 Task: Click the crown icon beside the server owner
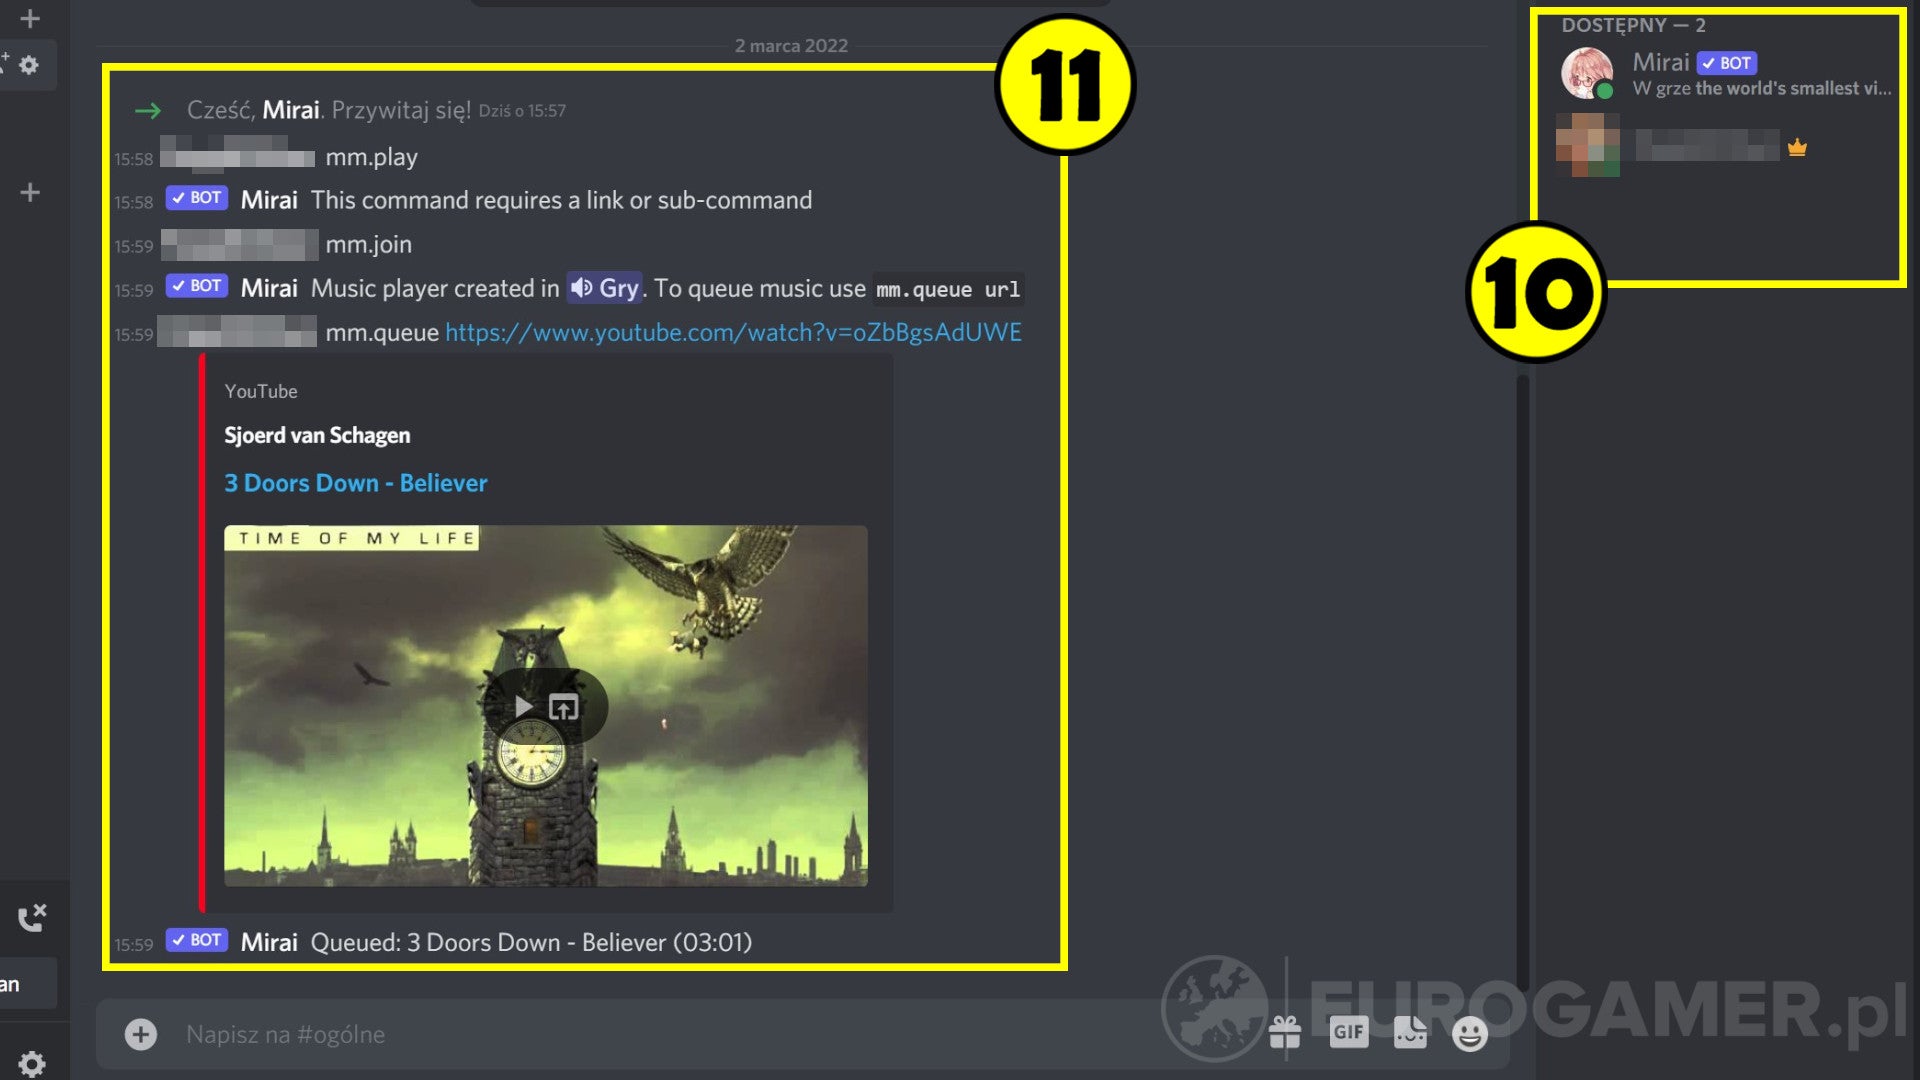(1797, 148)
